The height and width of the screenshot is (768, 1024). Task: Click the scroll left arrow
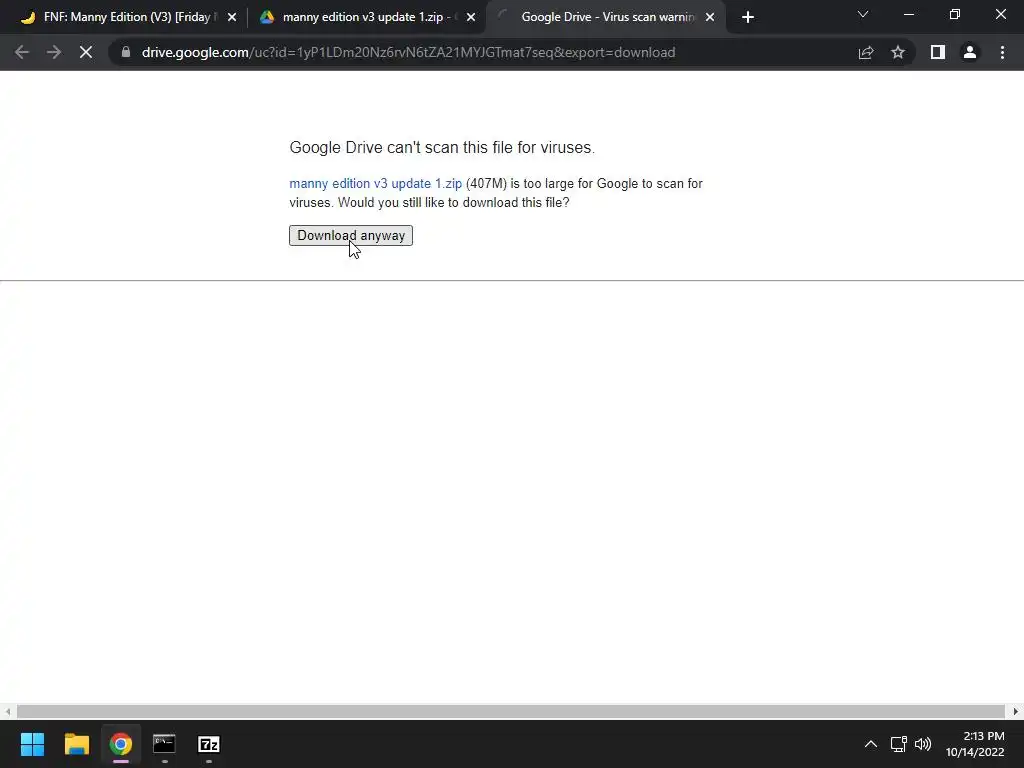(7, 711)
